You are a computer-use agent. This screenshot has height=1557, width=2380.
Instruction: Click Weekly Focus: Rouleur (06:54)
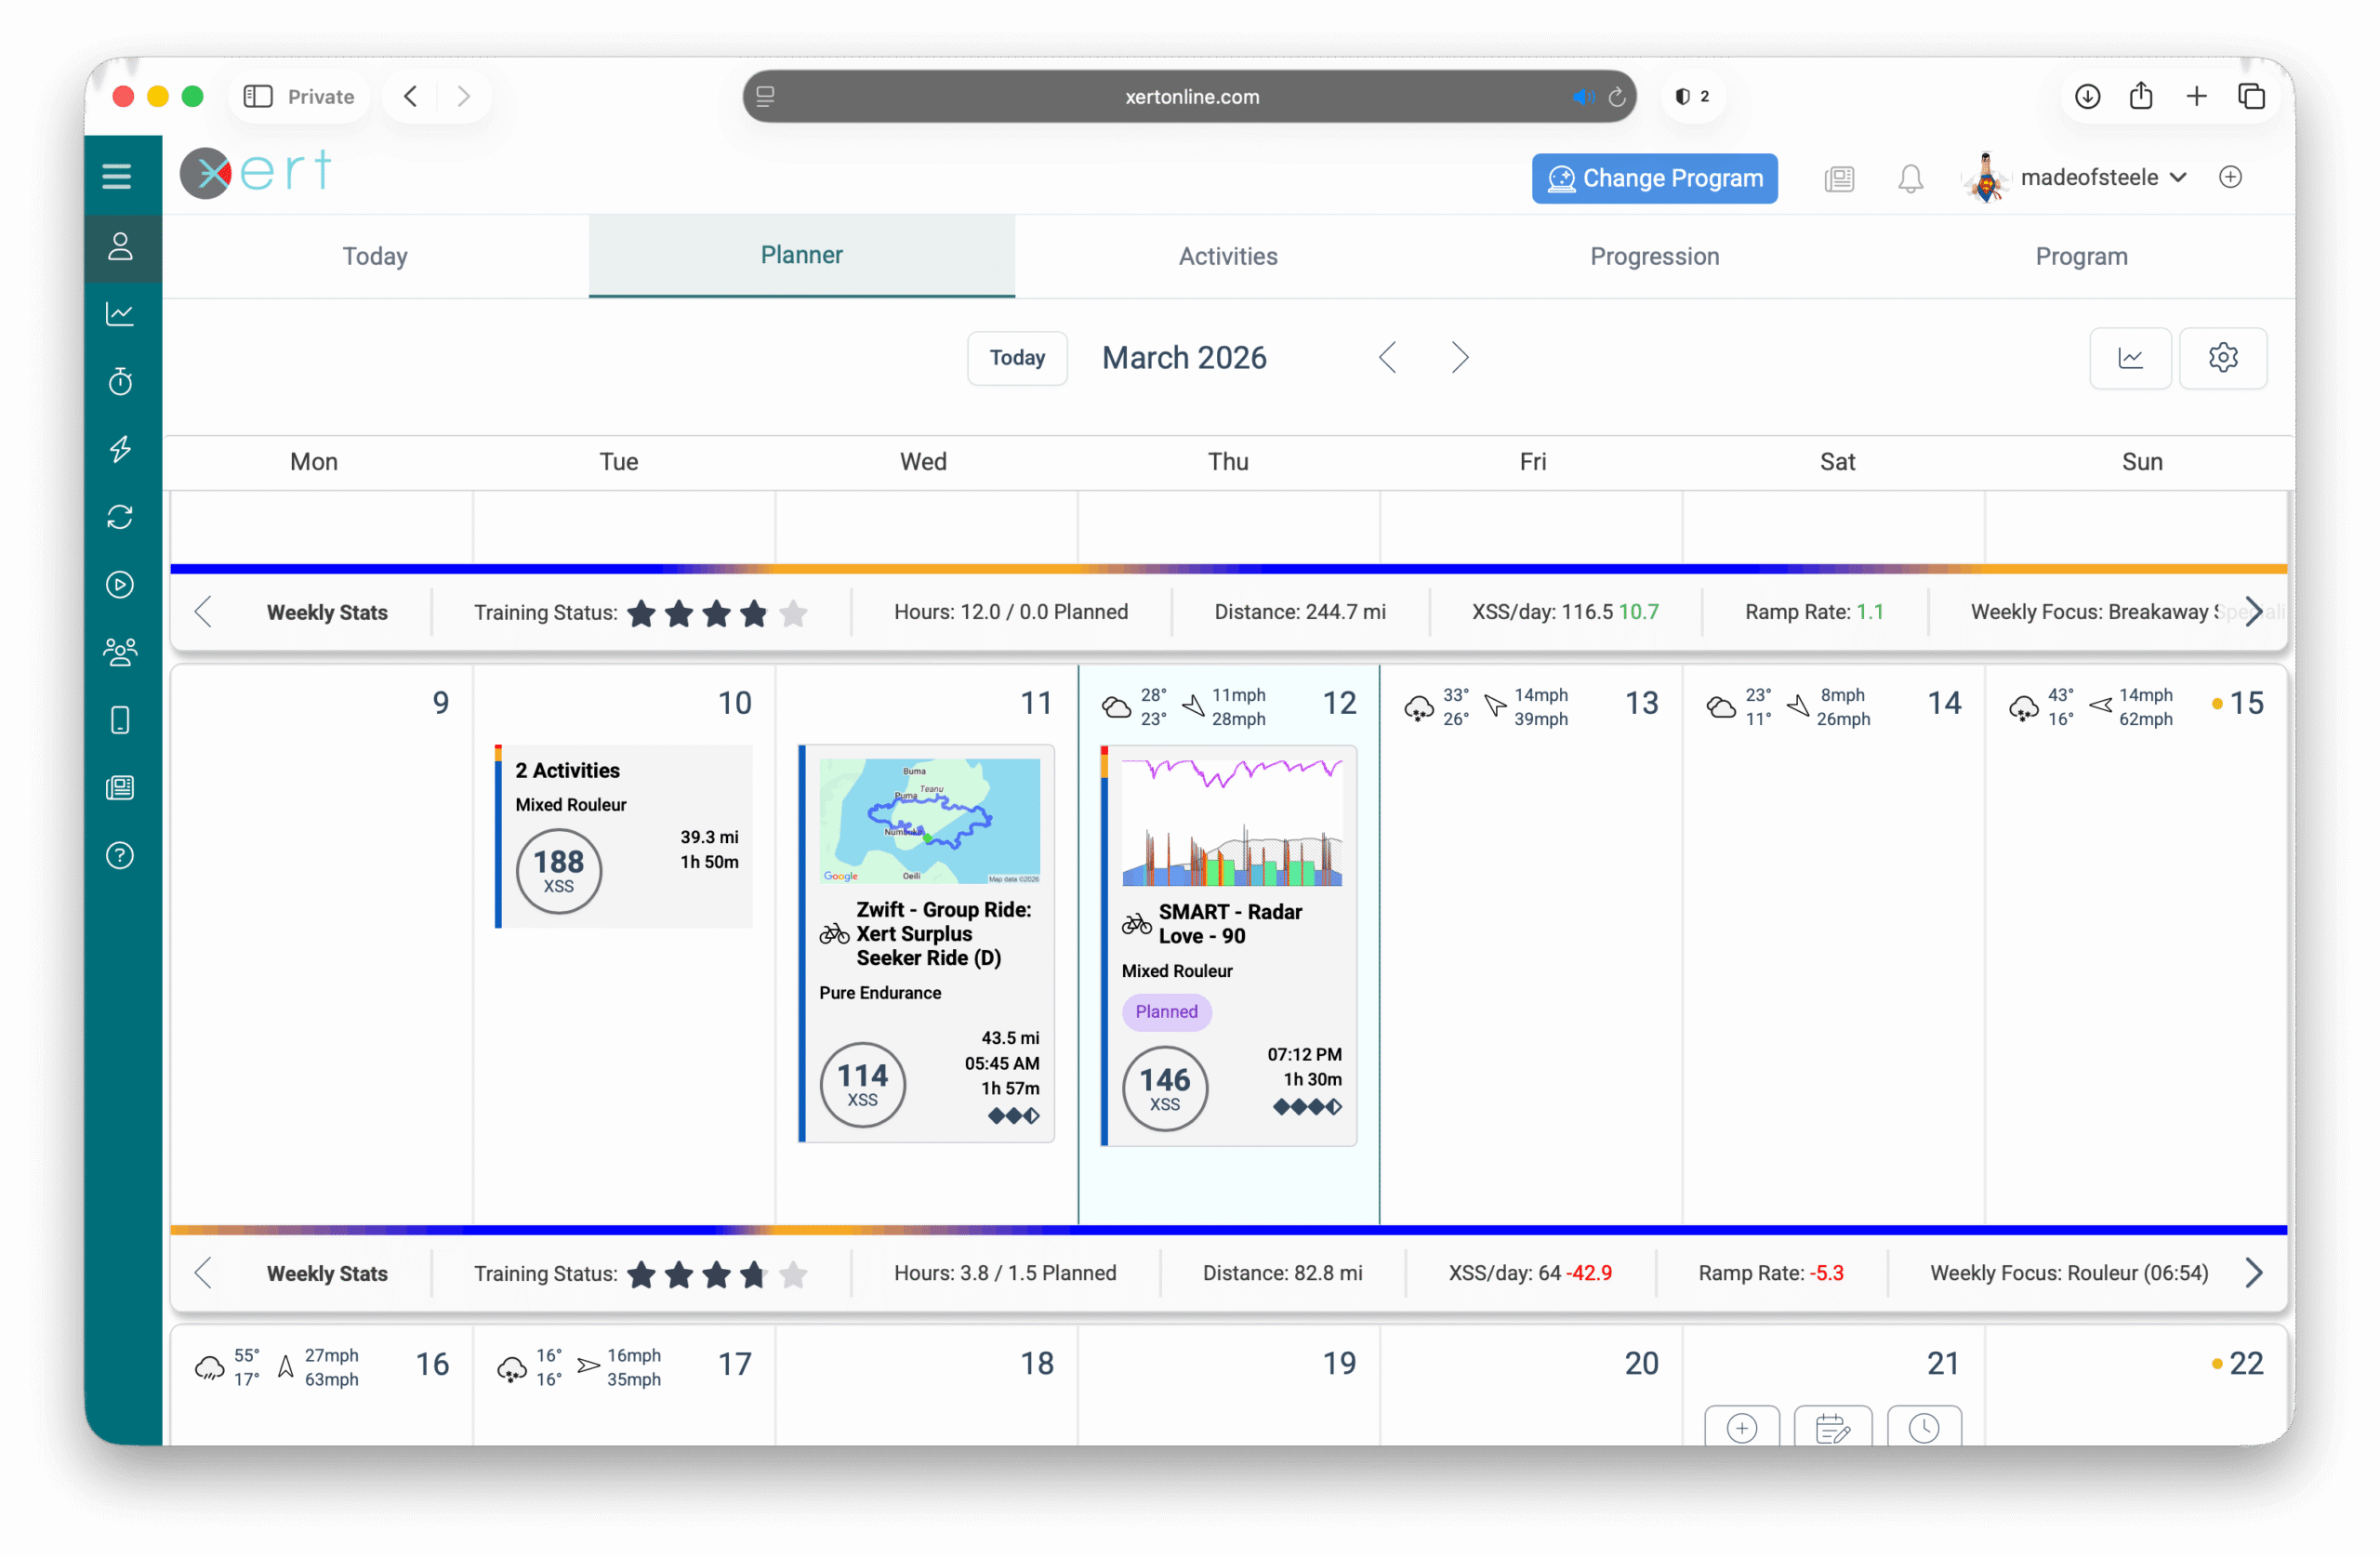click(2069, 1273)
